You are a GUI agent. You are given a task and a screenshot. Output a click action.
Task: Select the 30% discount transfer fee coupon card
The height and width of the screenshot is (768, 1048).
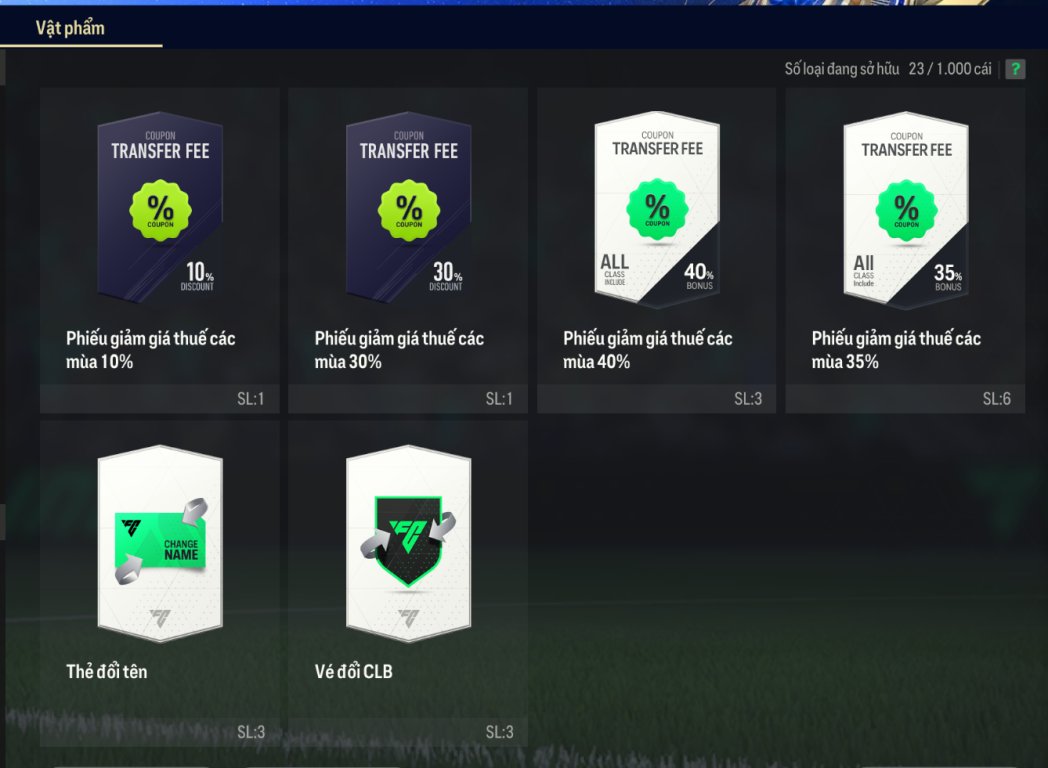coord(408,209)
